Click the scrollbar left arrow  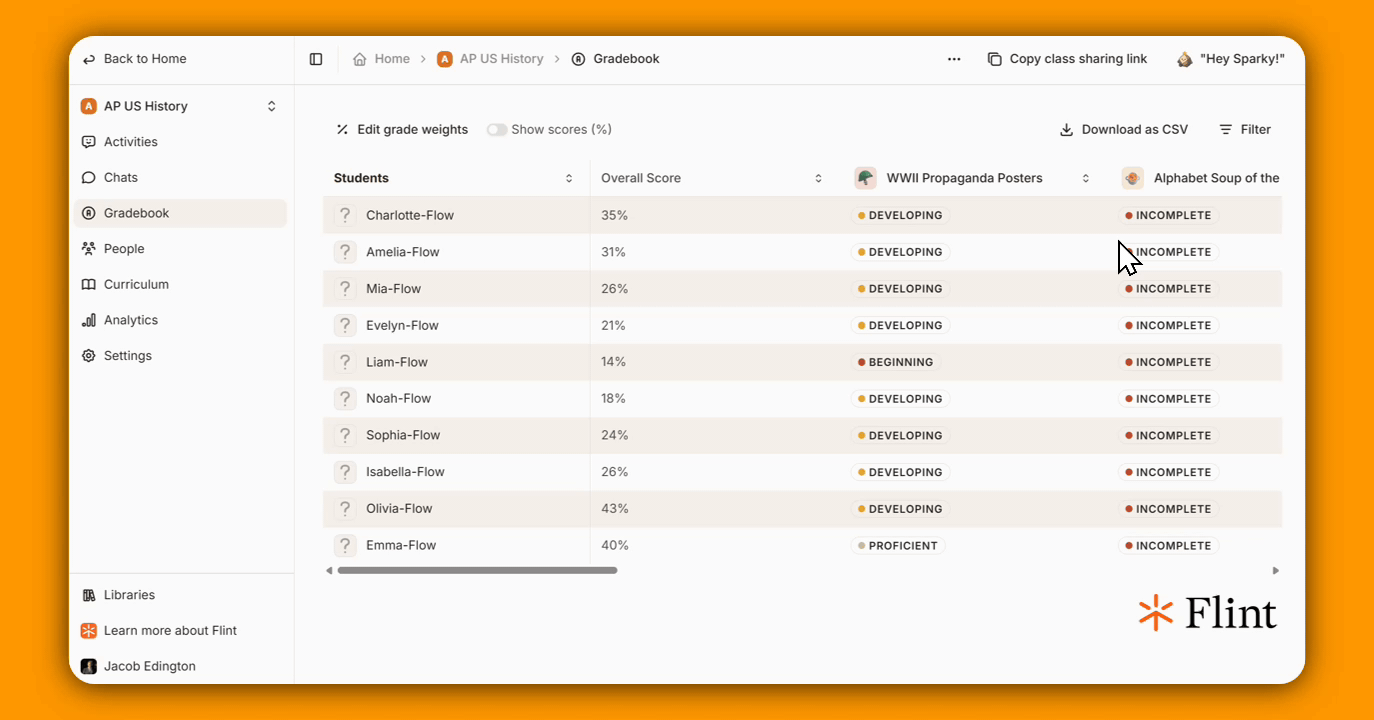(329, 571)
